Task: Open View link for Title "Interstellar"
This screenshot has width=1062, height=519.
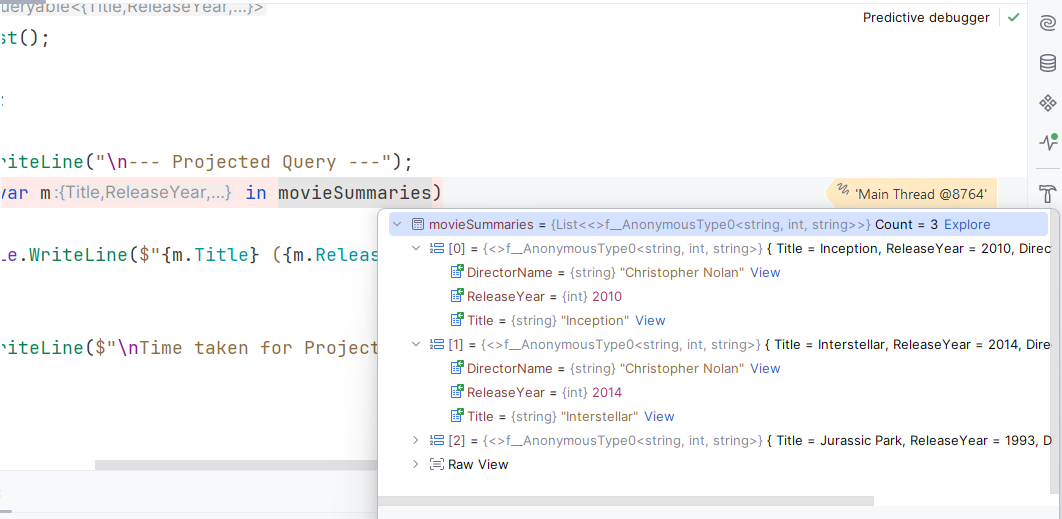Action: [659, 417]
